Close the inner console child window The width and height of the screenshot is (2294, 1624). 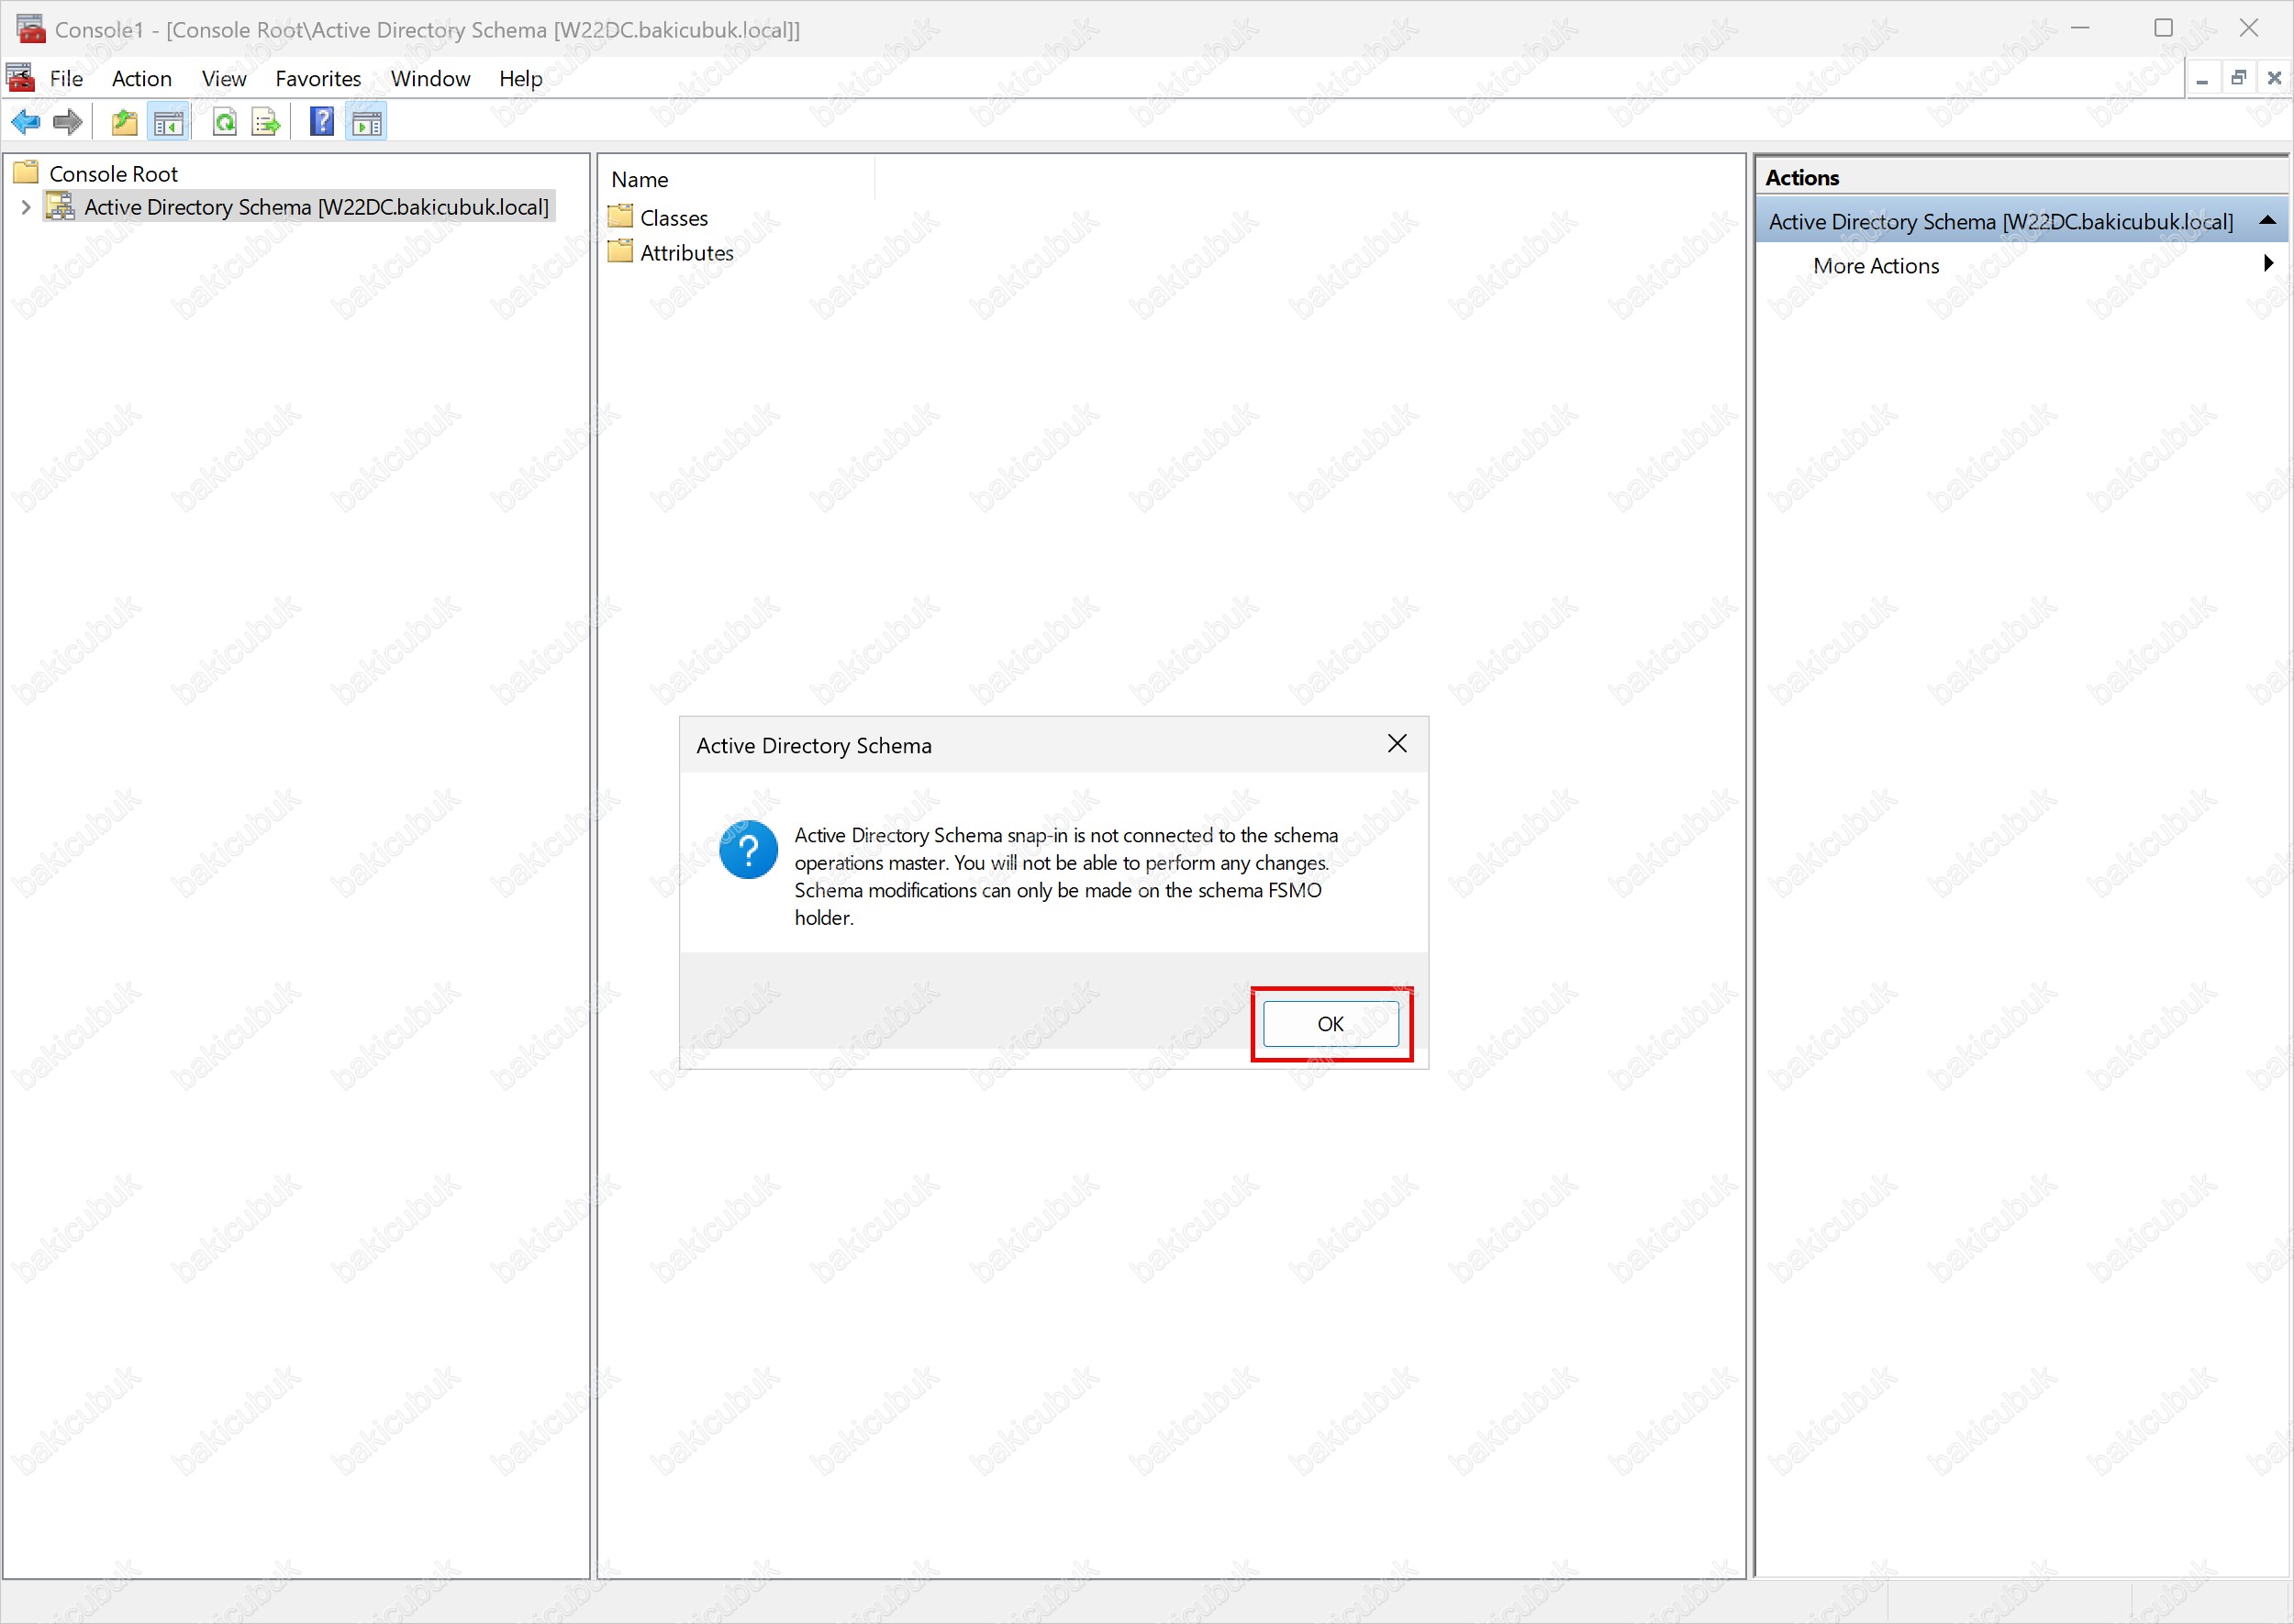2274,78
